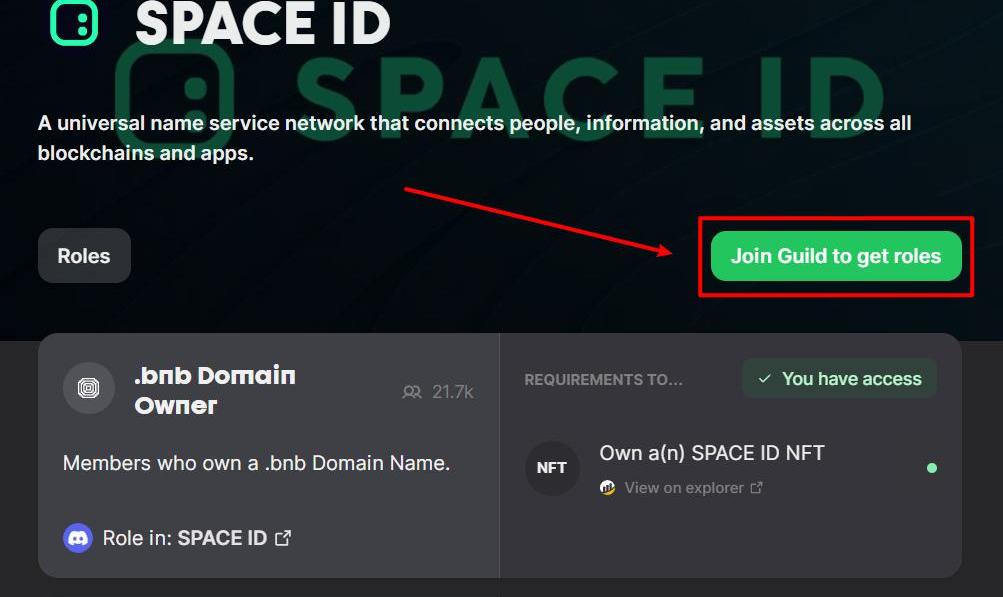Click the explorer logo icon
1003x597 pixels.
click(607, 488)
